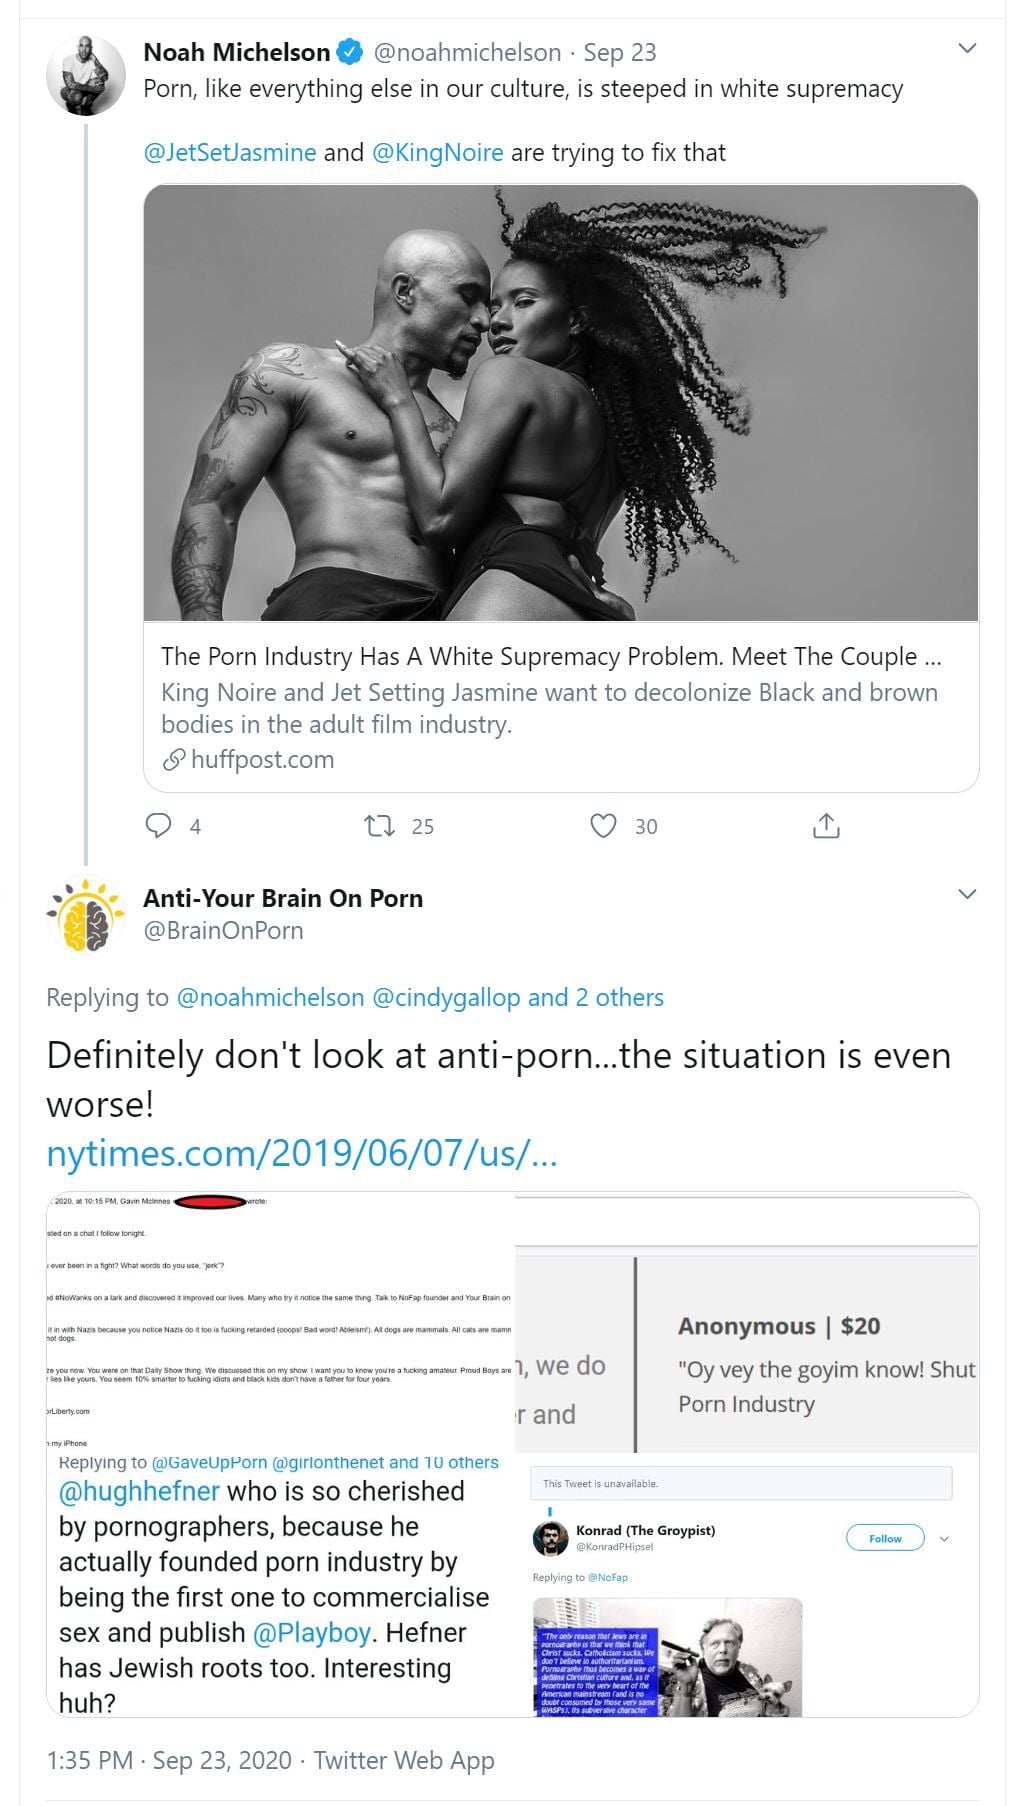The height and width of the screenshot is (1806, 1014).
Task: Click the reply icon on Noah Michelson's tweet
Action: click(x=160, y=826)
